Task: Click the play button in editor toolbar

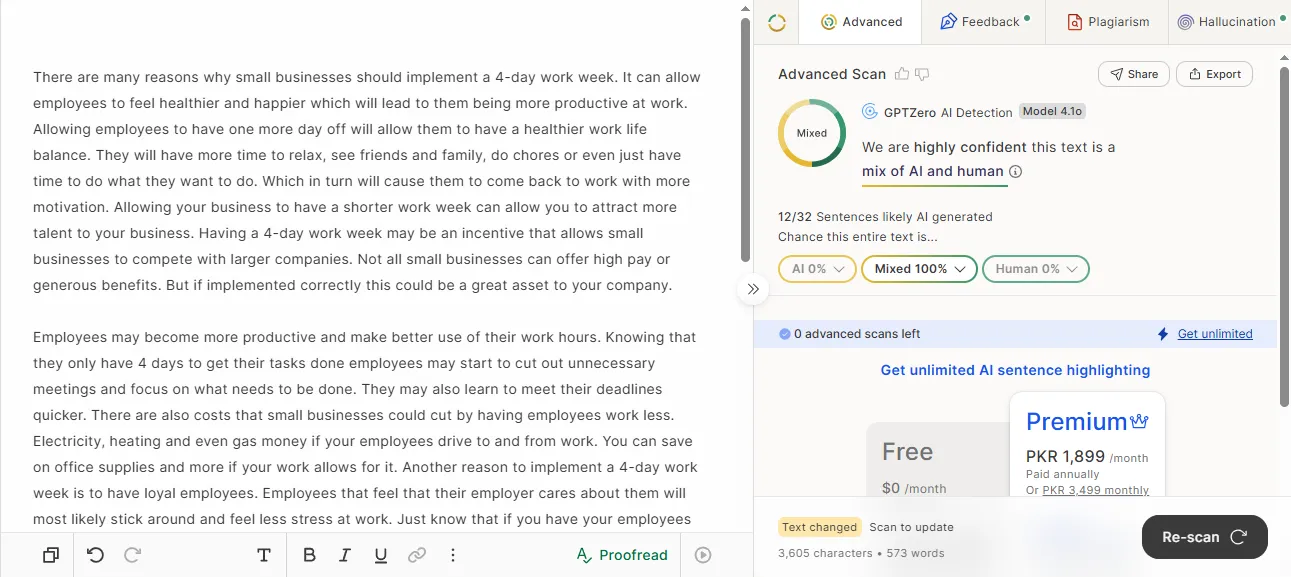Action: 703,555
